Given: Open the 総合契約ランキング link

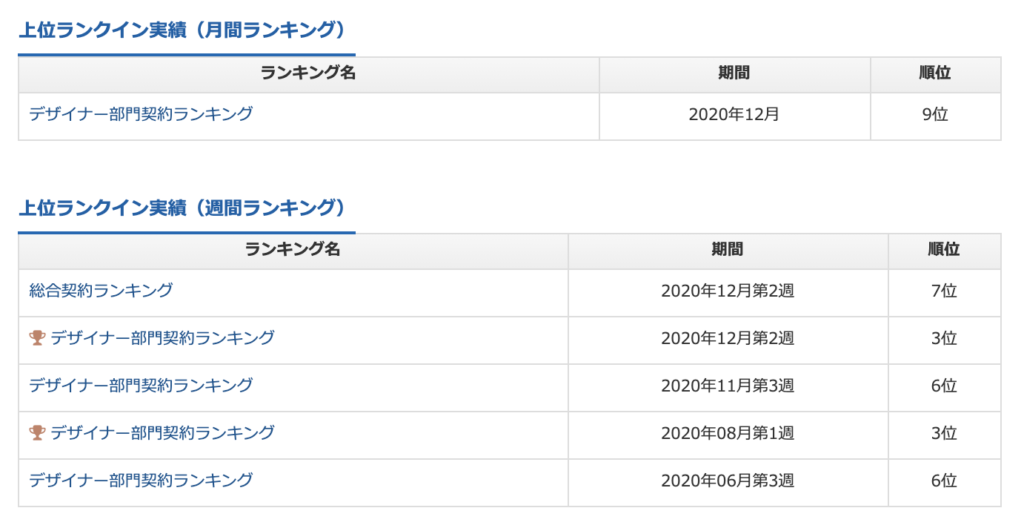Looking at the screenshot, I should 101,290.
